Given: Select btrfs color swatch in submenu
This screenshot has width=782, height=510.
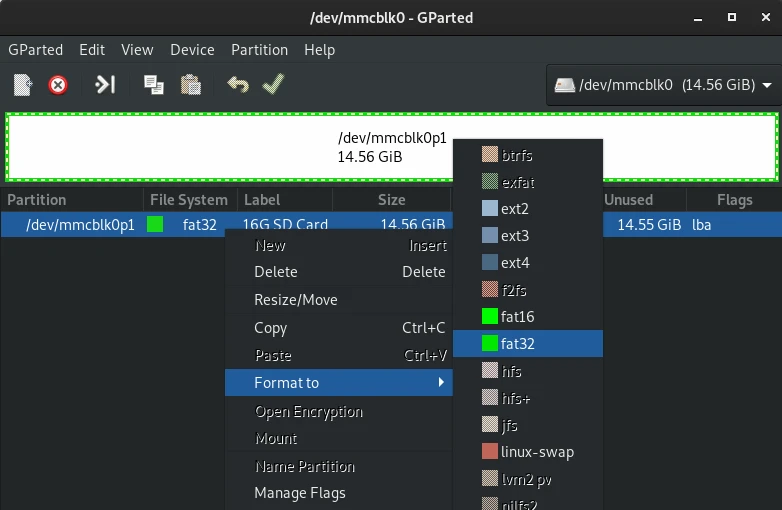Looking at the screenshot, I should pos(490,155).
